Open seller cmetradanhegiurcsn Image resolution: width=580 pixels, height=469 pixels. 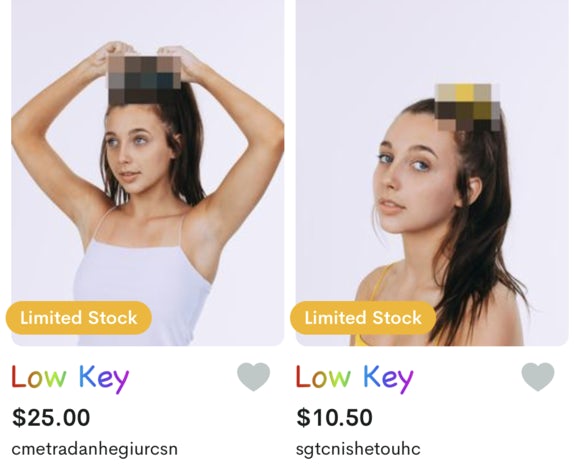95,449
